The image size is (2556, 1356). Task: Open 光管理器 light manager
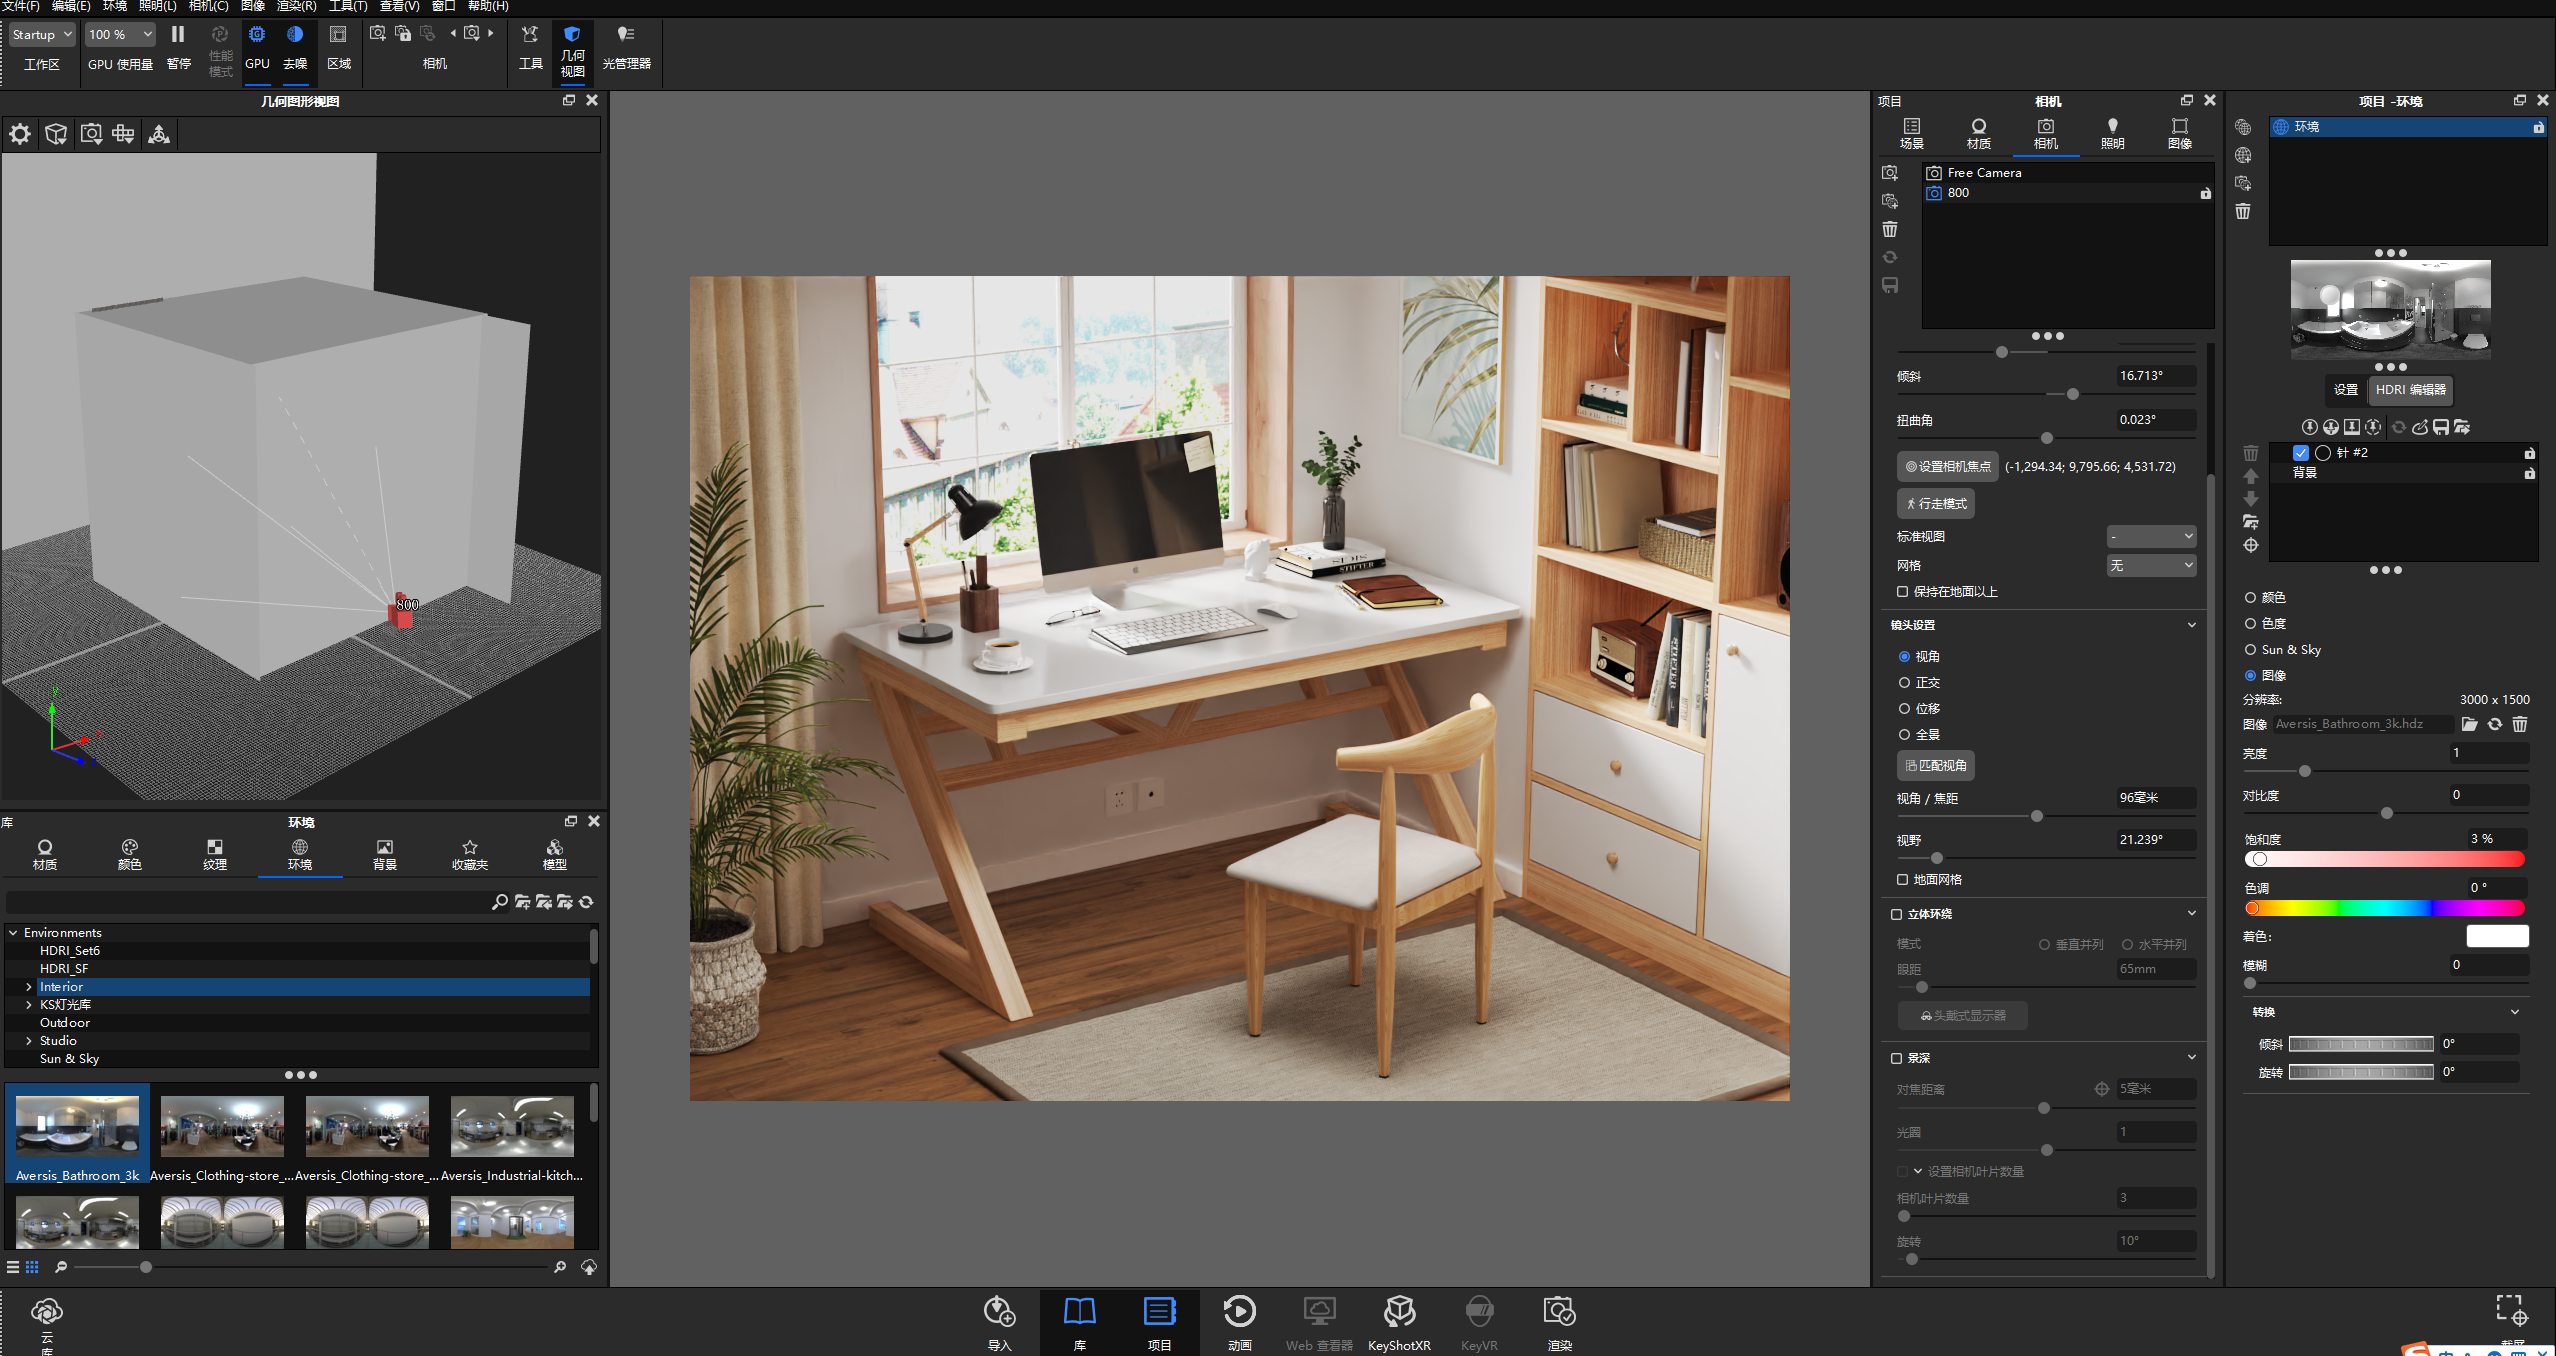tap(626, 47)
